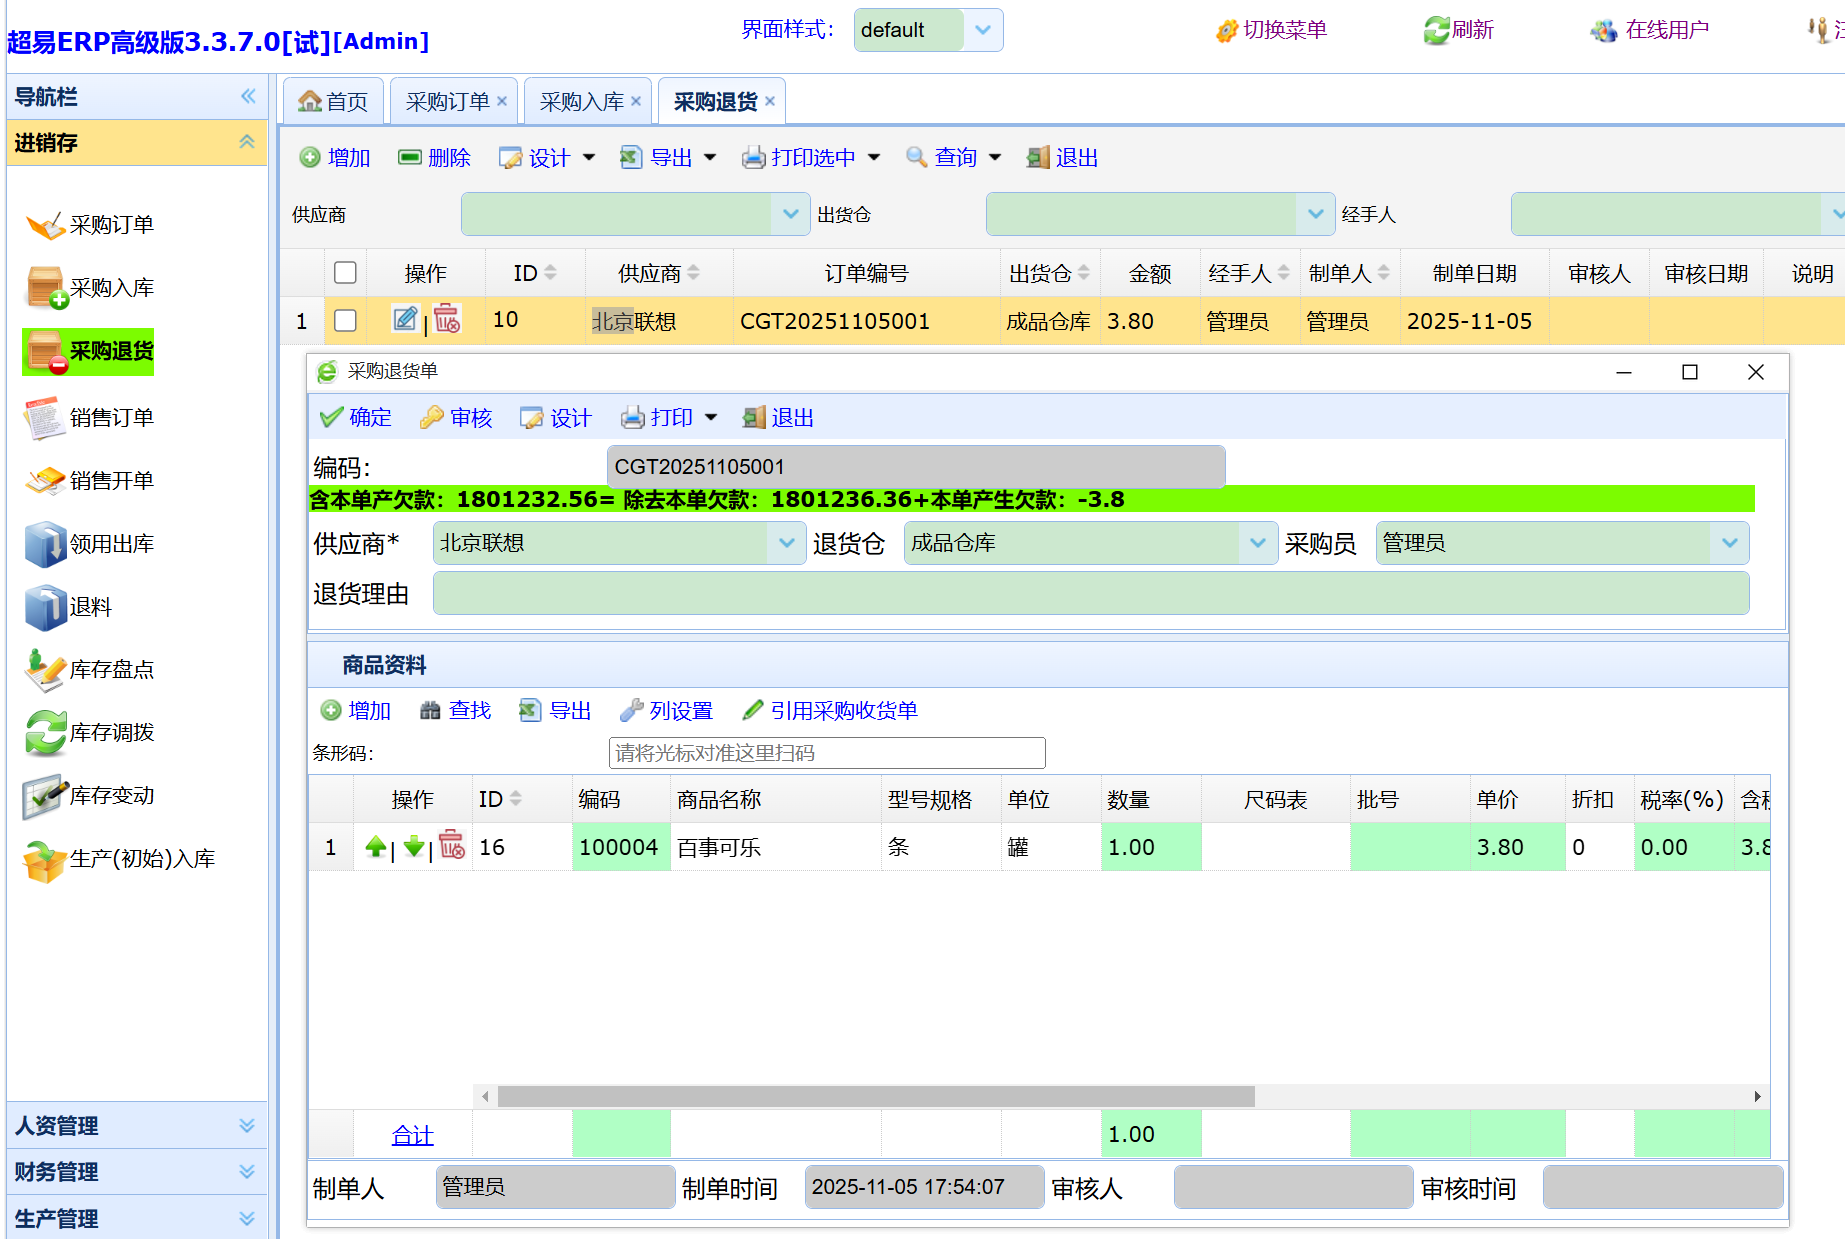Viewport: 1845px width, 1239px height.
Task: Tick the select-all checkbox in list header
Action: 345,272
